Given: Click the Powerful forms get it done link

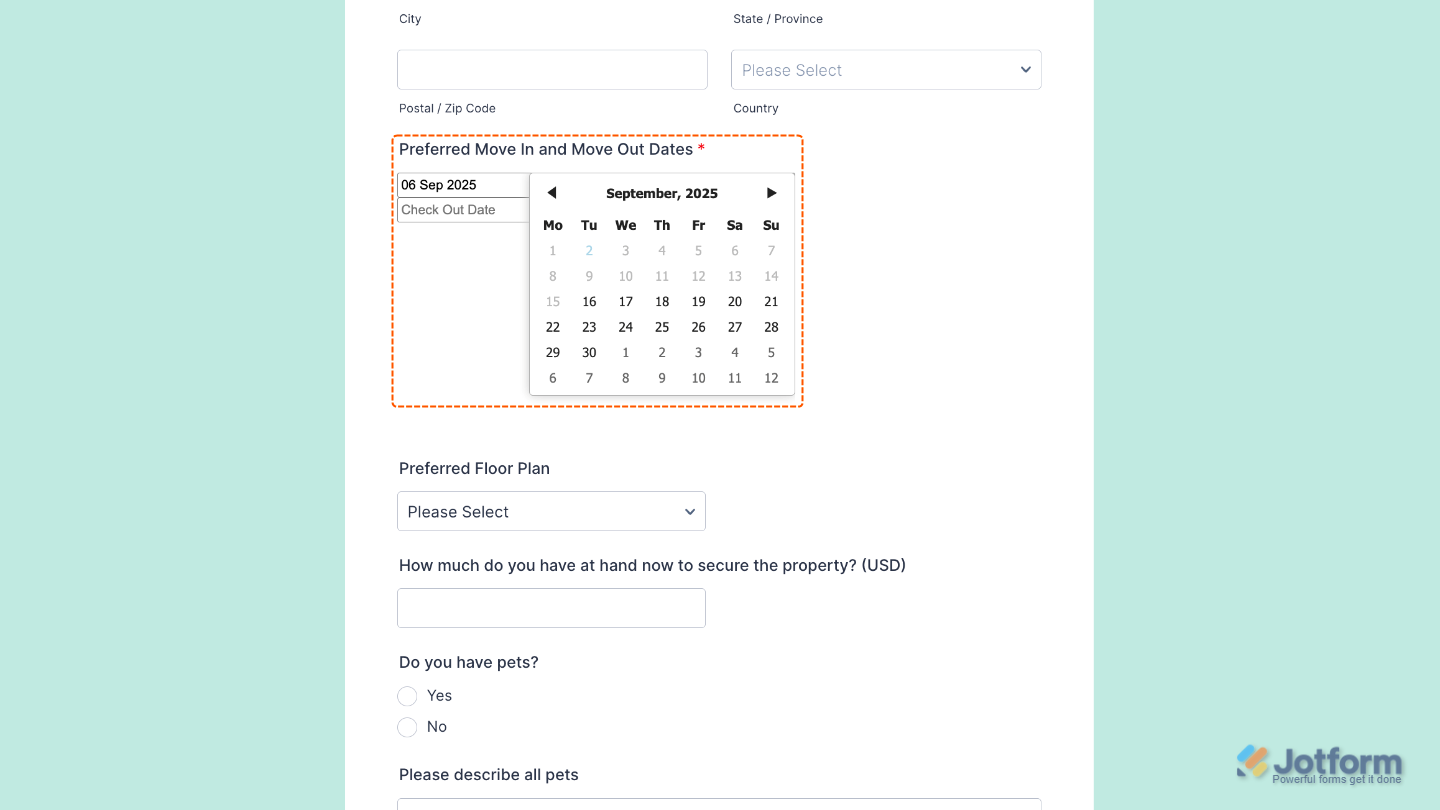Looking at the screenshot, I should 1335,779.
